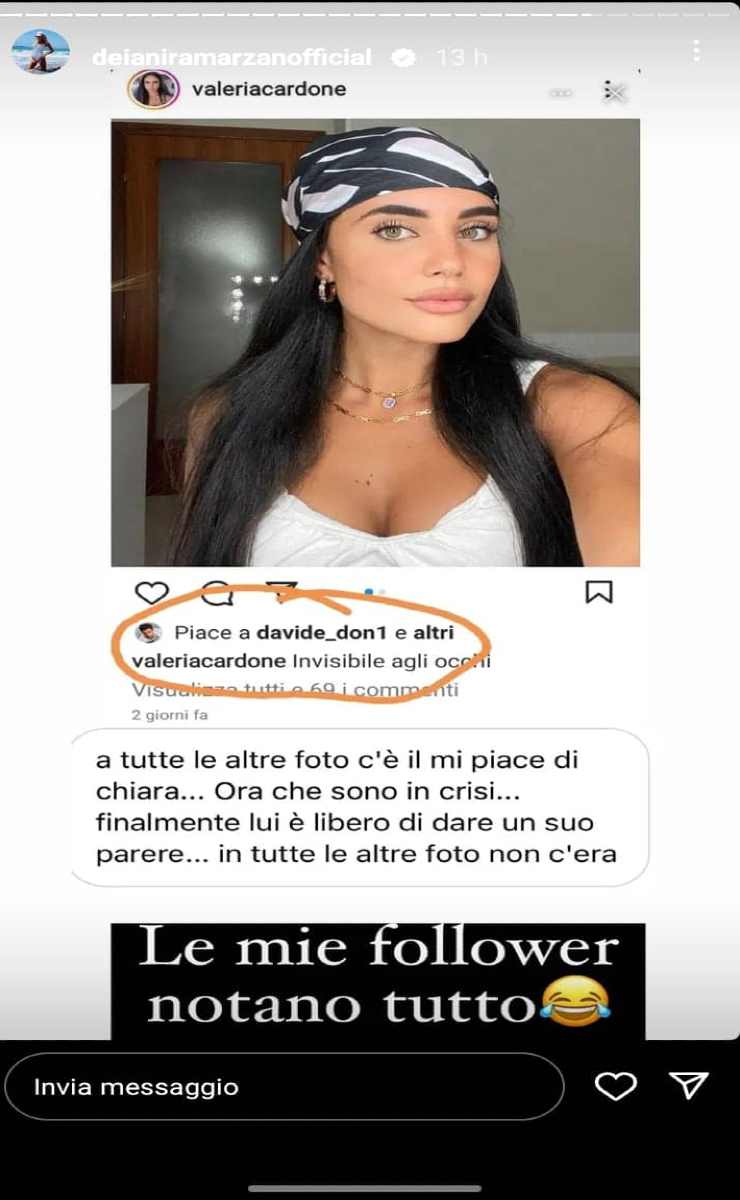Tap valeriacardone name in the caption

tap(209, 661)
